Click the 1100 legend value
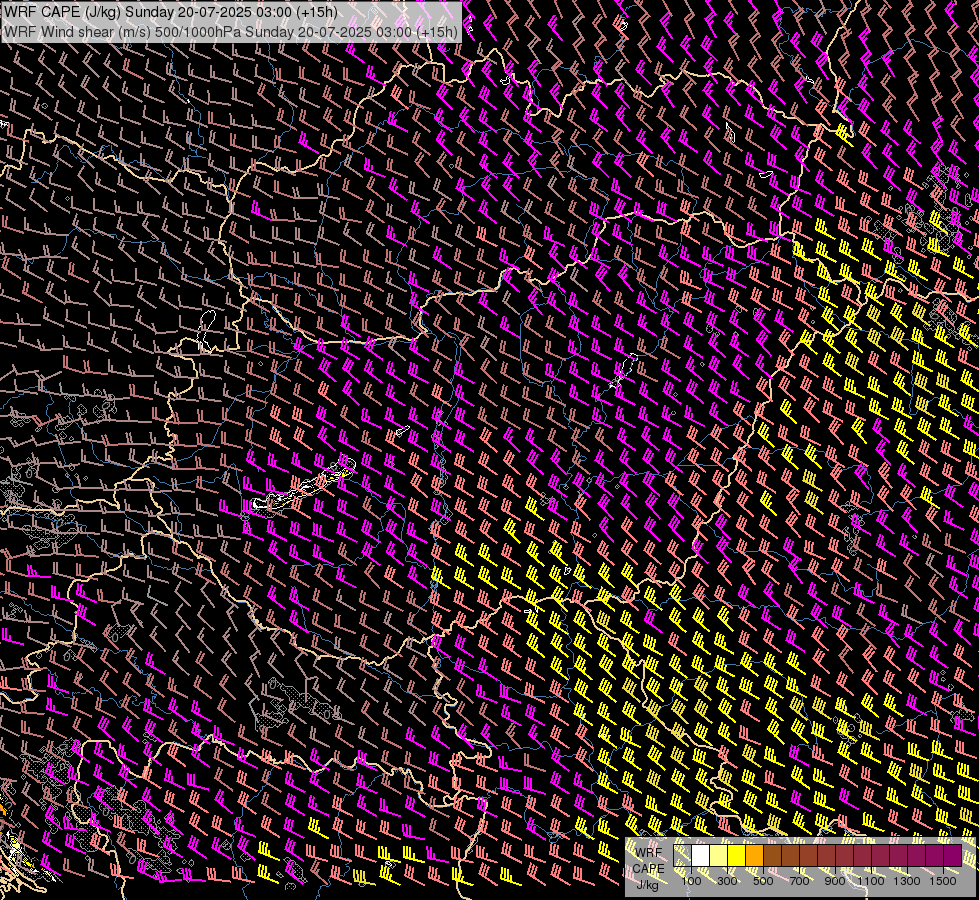 (870, 881)
